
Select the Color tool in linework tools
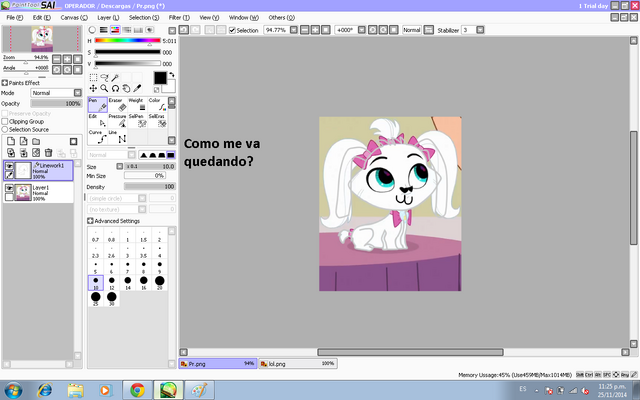[158, 105]
